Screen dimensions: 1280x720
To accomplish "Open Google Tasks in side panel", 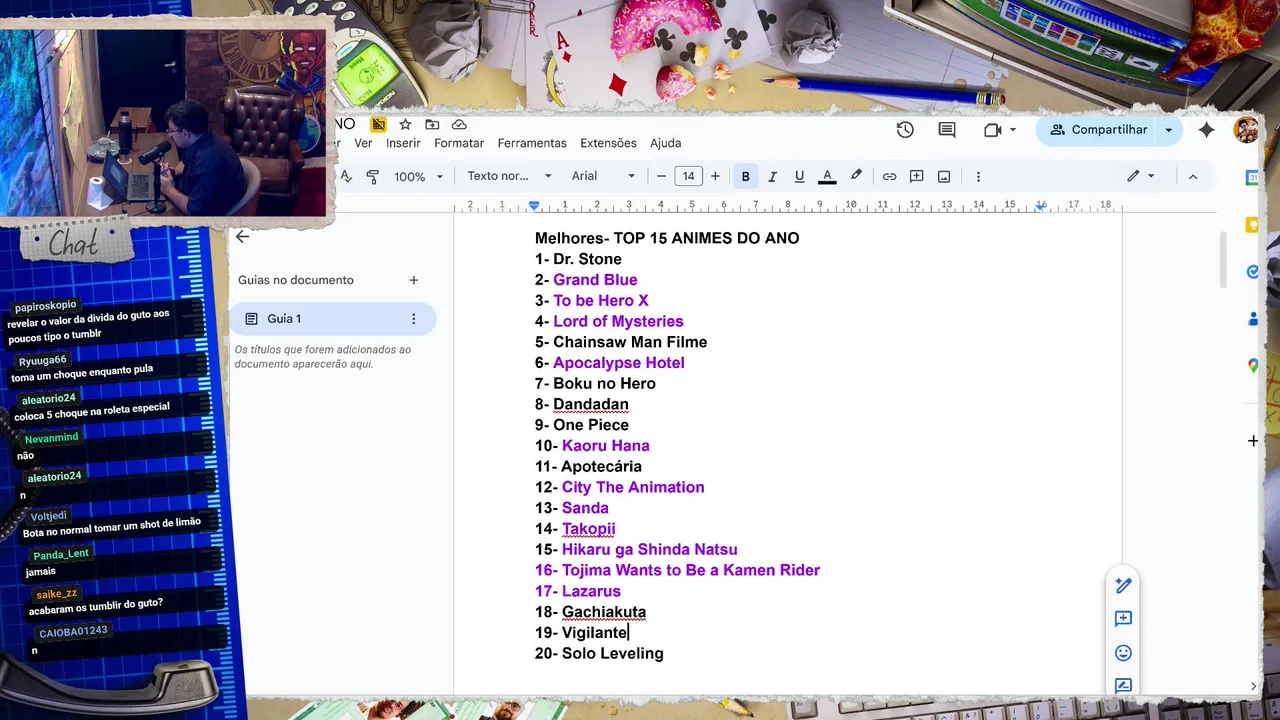I will (x=1253, y=272).
